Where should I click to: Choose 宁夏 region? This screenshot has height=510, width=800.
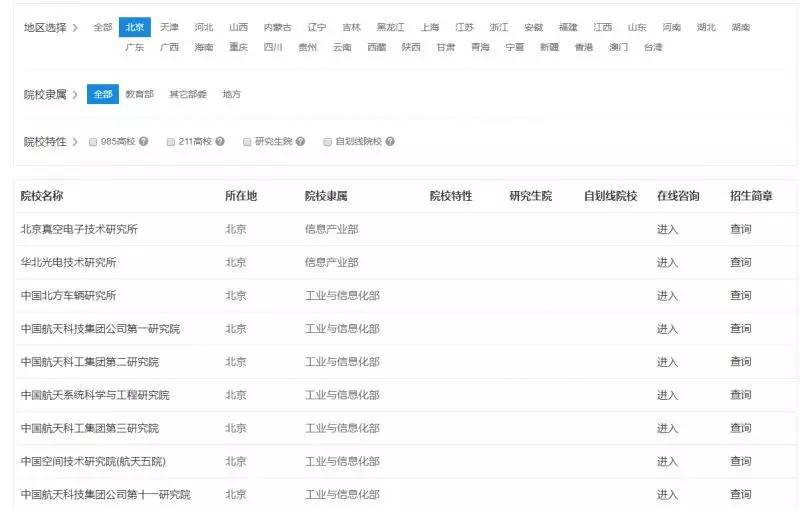tap(514, 47)
